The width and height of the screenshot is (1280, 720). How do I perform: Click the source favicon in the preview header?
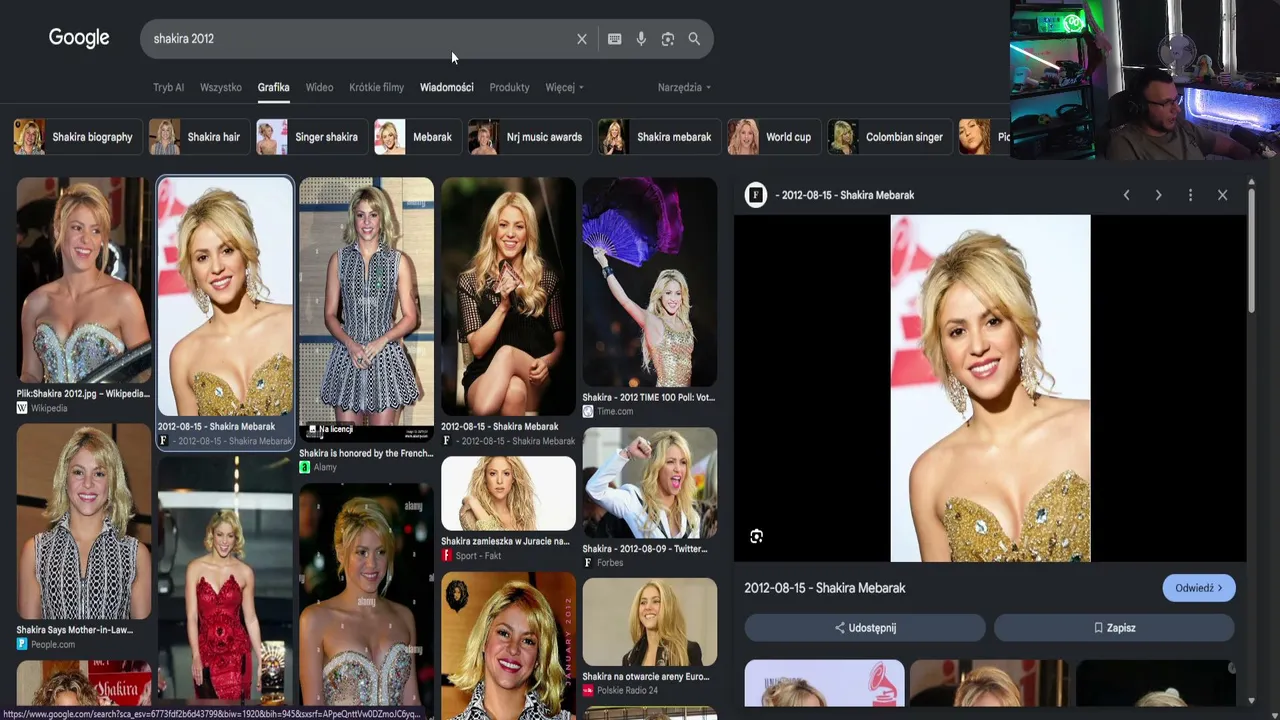click(755, 195)
